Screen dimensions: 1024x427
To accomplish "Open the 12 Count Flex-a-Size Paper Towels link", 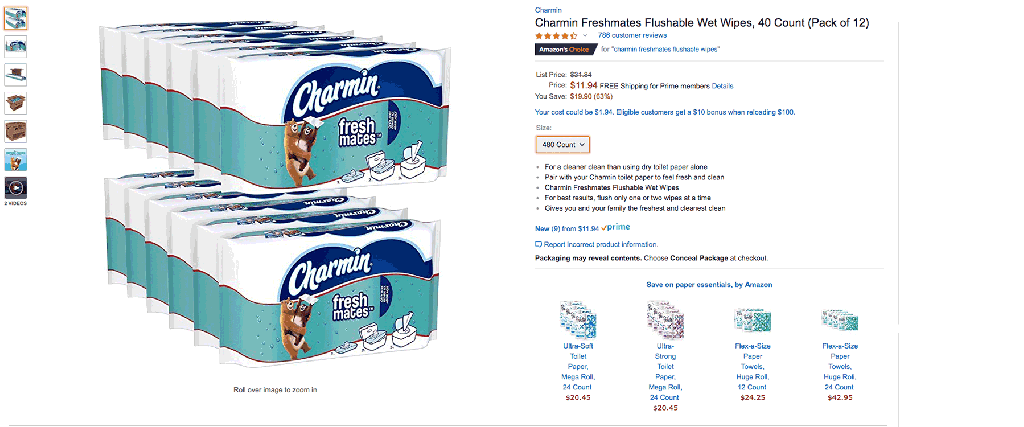I will [x=753, y=365].
